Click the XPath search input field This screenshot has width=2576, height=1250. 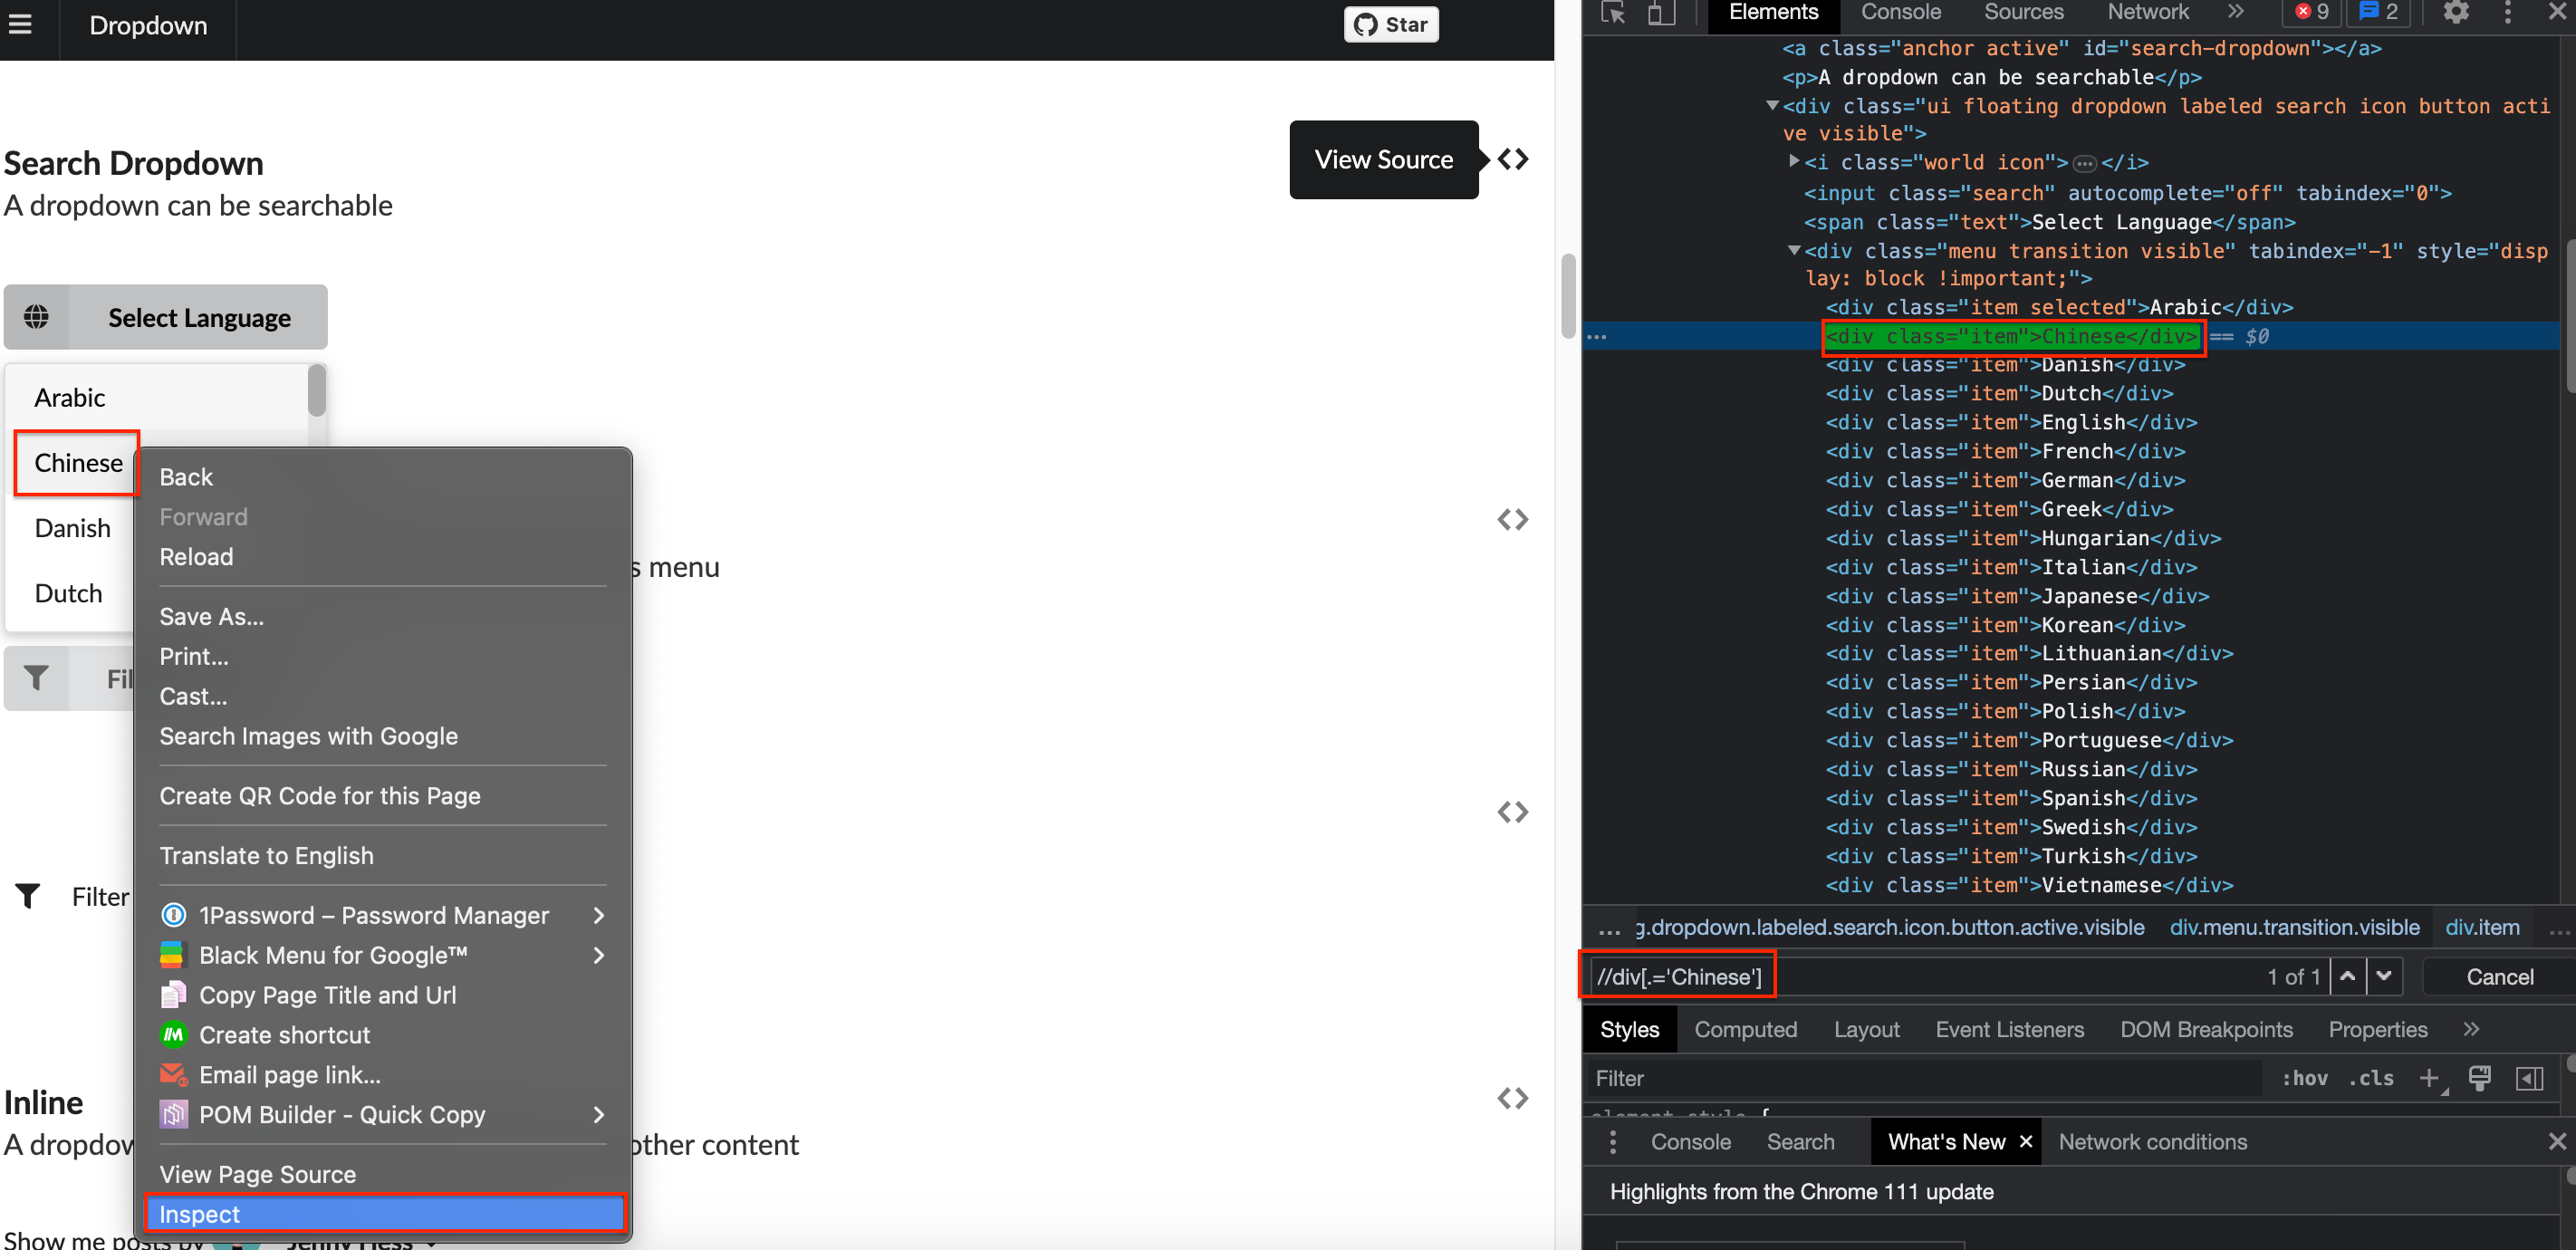point(1677,977)
